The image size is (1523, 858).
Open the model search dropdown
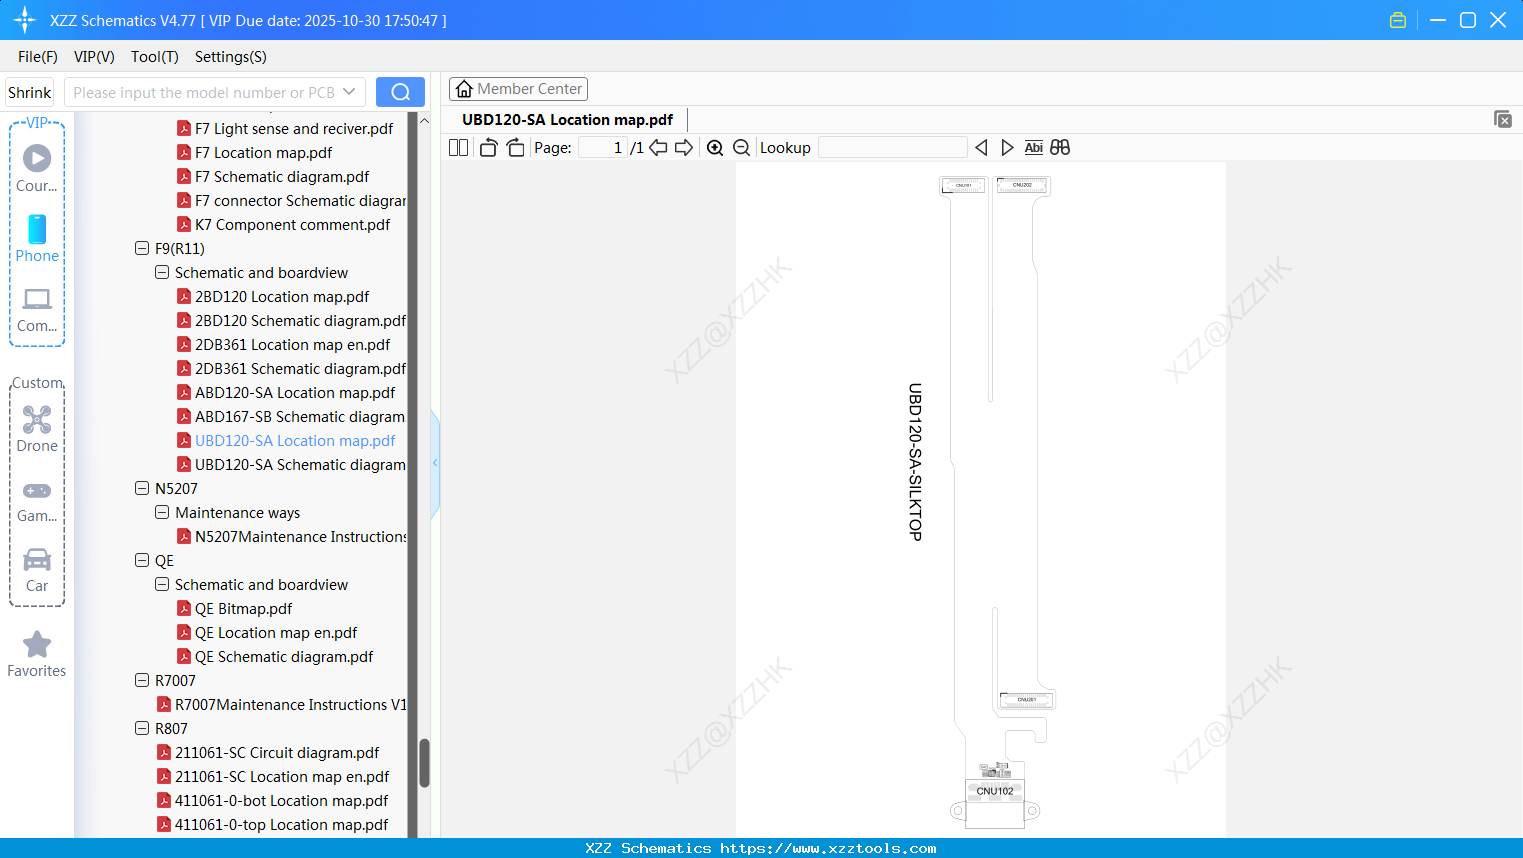tap(349, 91)
